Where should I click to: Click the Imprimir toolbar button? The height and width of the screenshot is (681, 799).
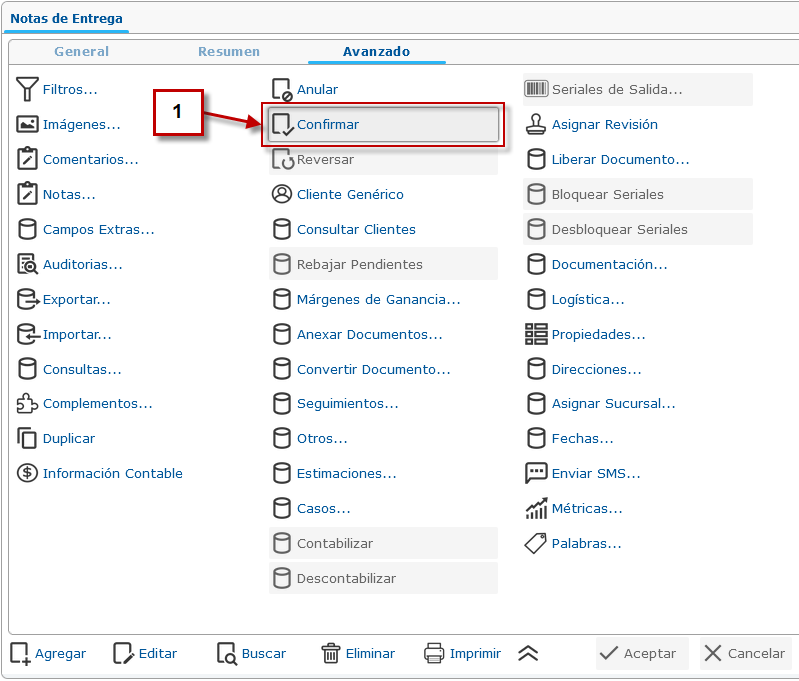pos(463,654)
